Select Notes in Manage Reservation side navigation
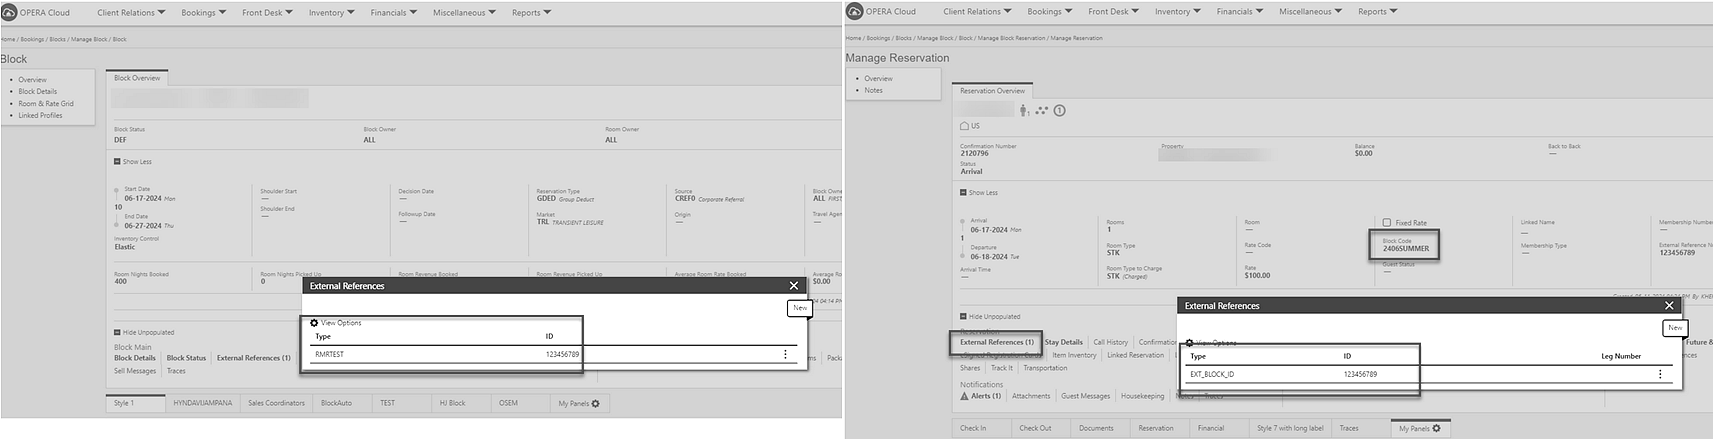Image resolution: width=1713 pixels, height=439 pixels. point(873,90)
